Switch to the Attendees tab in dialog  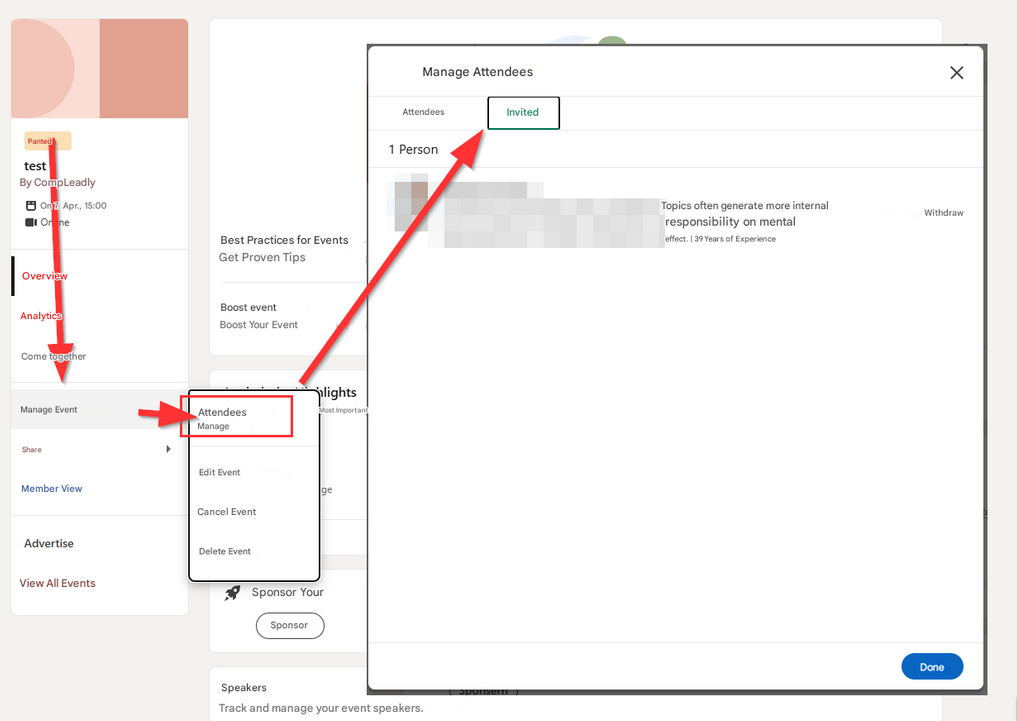(423, 113)
